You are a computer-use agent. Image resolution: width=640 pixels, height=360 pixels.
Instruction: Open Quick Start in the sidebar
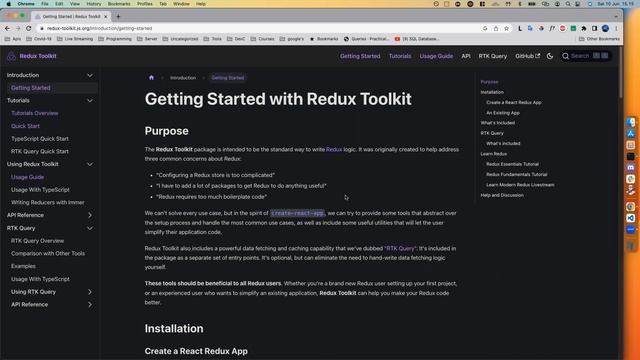(25, 126)
